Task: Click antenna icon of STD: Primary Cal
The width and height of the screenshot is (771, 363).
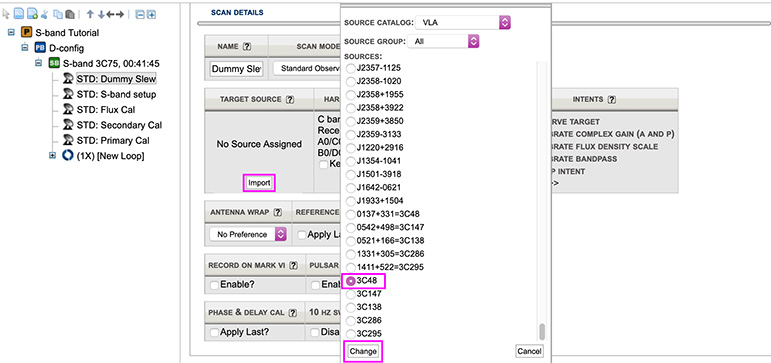Action: [68, 140]
